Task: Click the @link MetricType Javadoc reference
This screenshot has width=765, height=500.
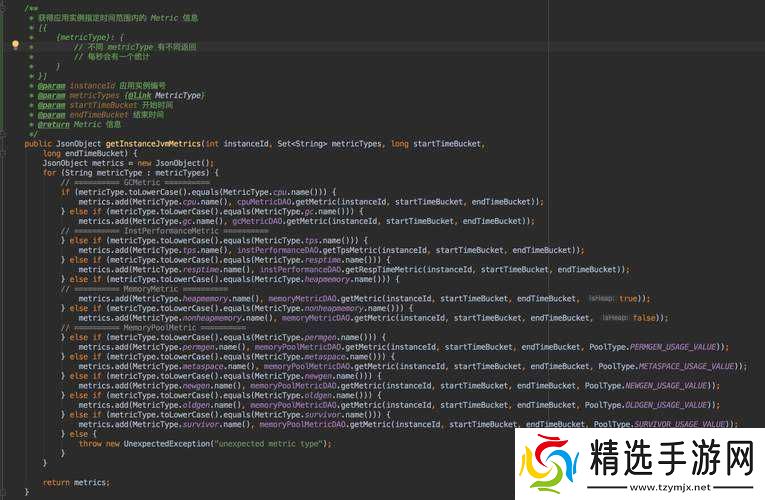Action: 171,95
